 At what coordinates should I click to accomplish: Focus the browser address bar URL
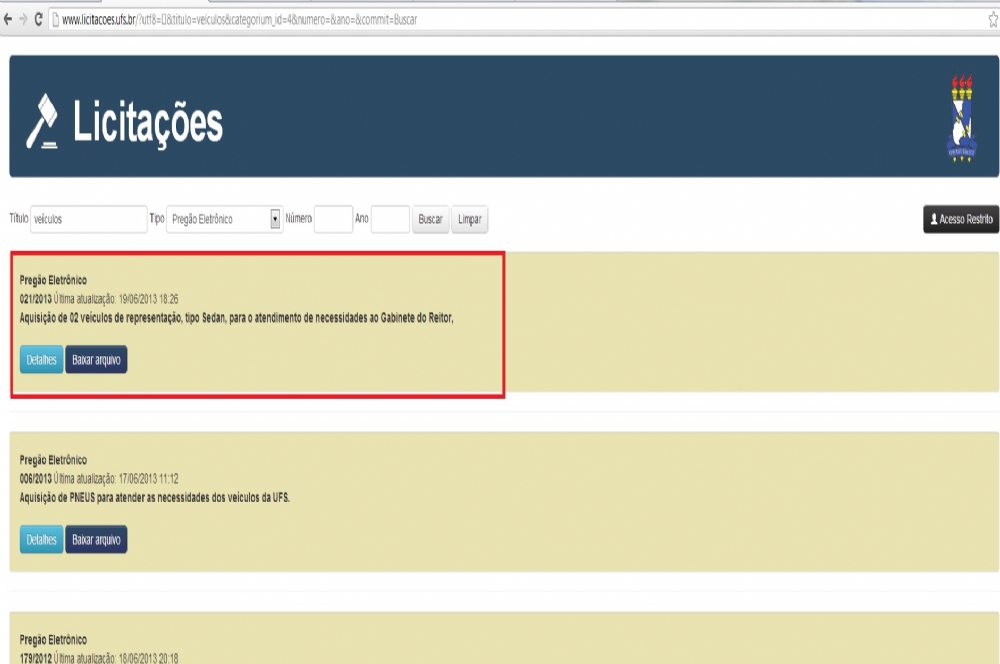point(400,20)
